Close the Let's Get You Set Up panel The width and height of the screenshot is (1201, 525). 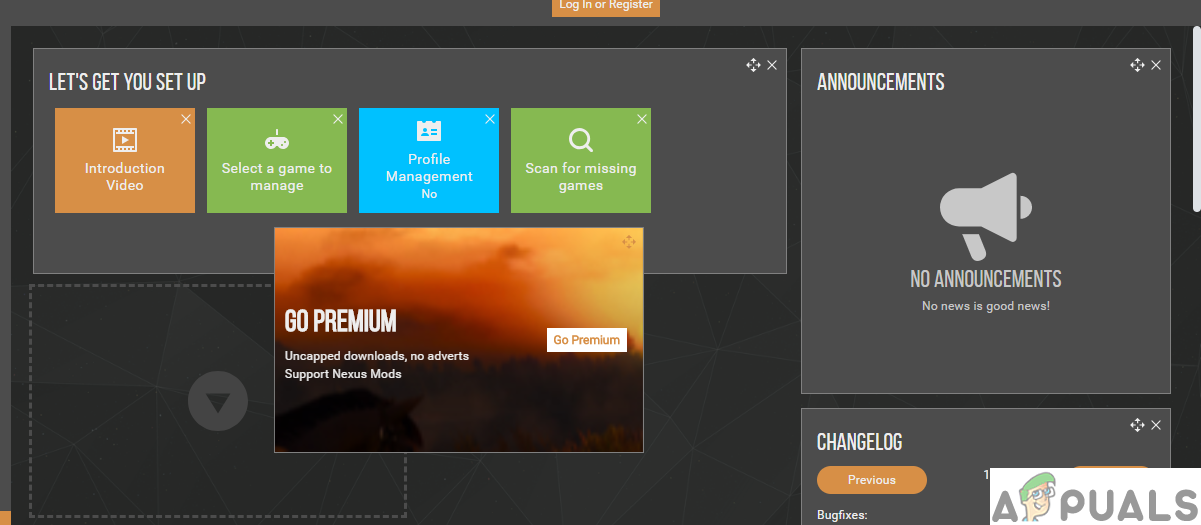772,65
